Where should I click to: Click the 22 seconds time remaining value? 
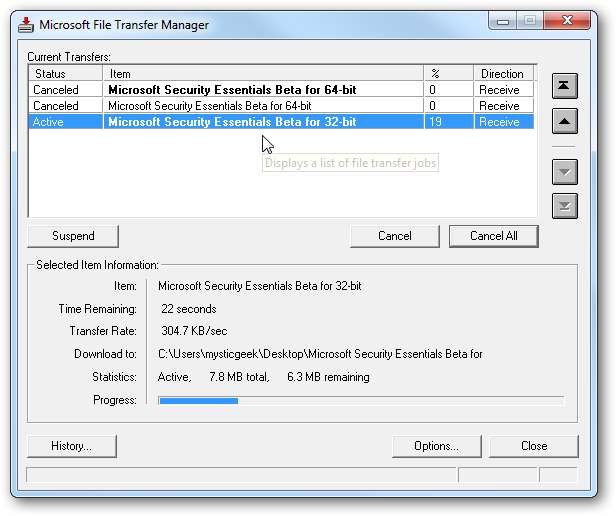point(189,309)
